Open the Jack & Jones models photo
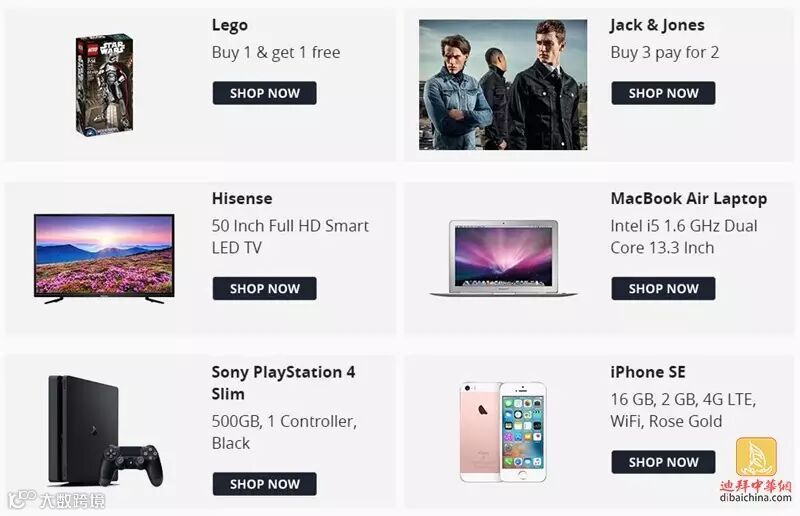The image size is (800, 516). (503, 85)
